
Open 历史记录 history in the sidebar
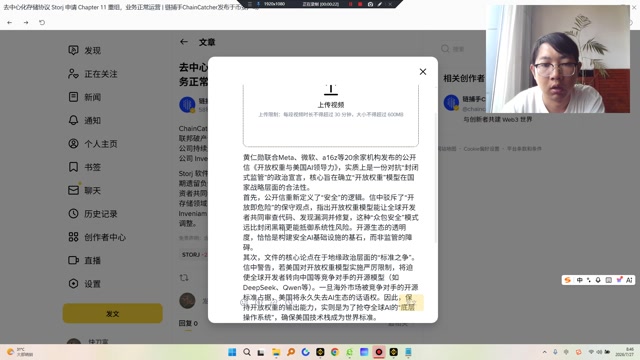92,213
